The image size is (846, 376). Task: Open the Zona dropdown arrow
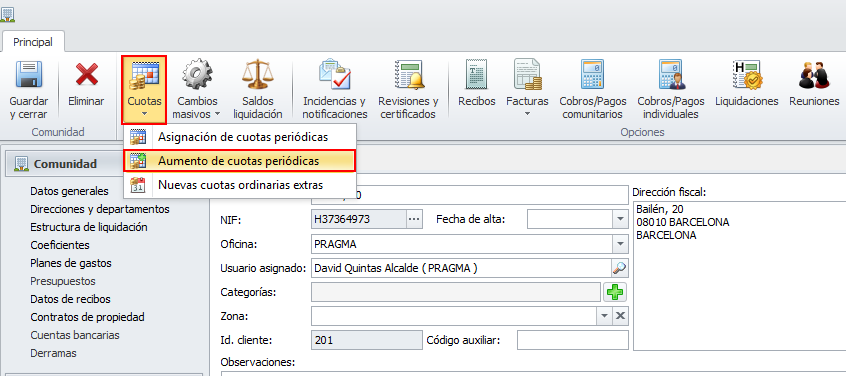click(604, 316)
